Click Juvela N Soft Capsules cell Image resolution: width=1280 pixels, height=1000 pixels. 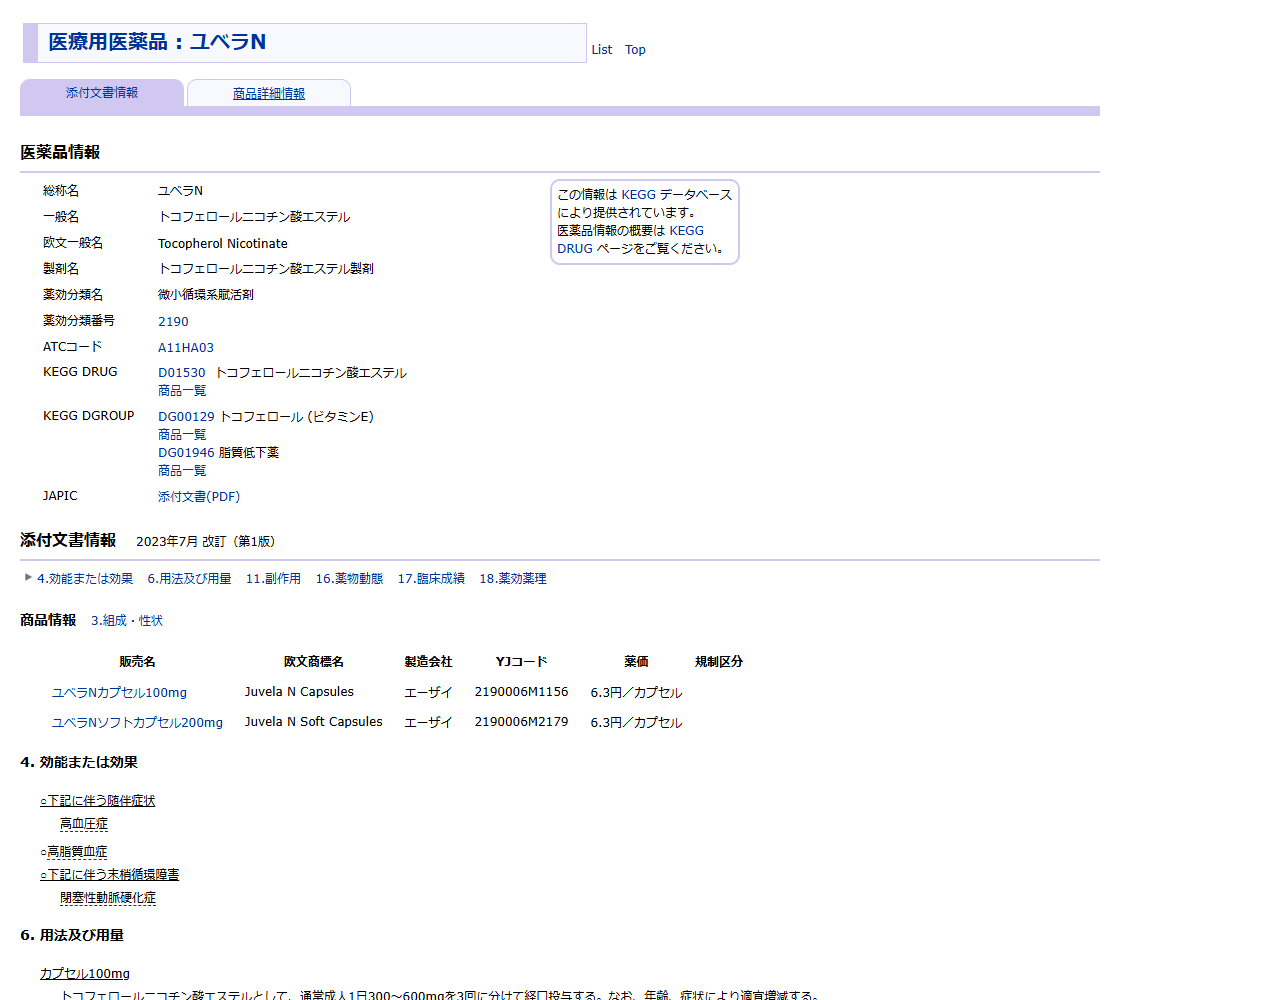[314, 722]
